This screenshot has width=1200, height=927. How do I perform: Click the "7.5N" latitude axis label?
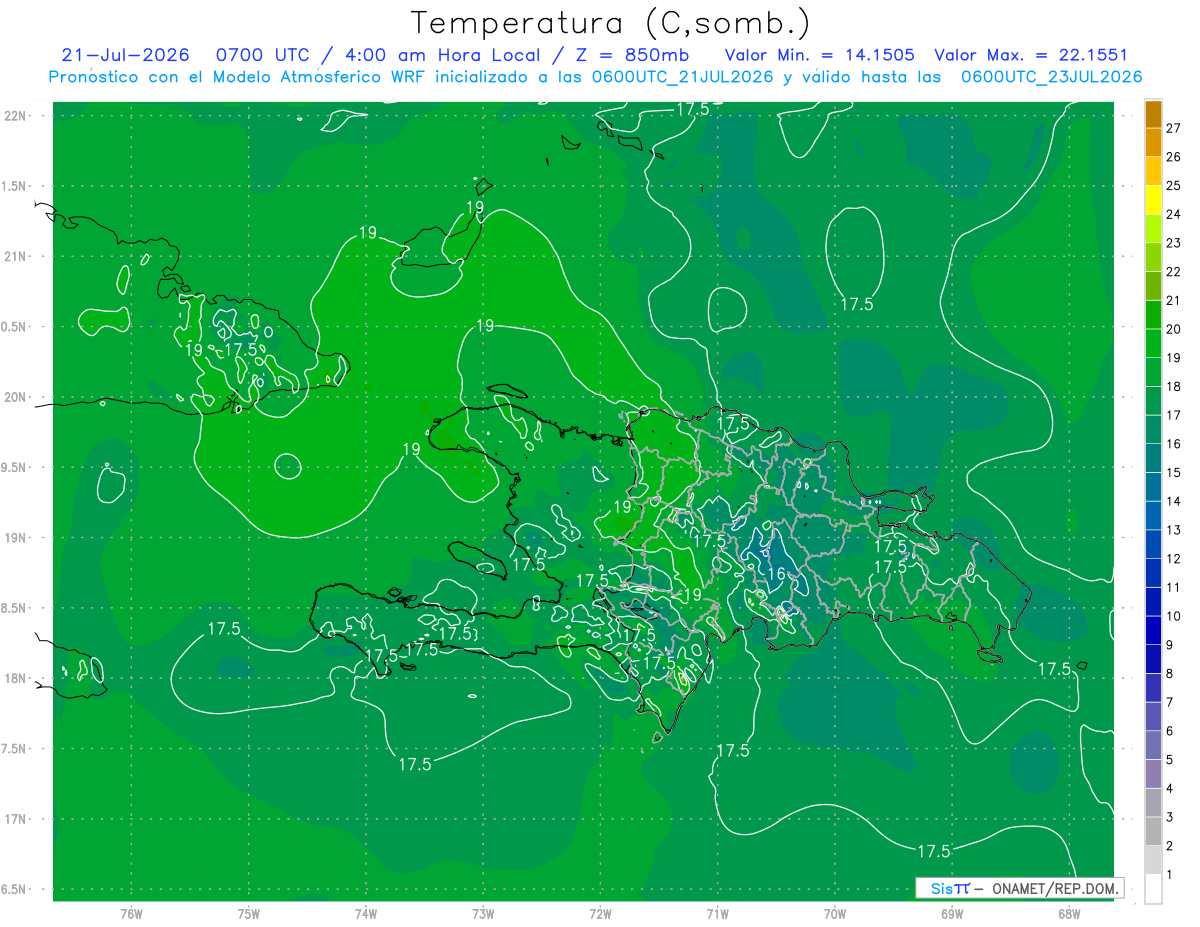pos(14,749)
